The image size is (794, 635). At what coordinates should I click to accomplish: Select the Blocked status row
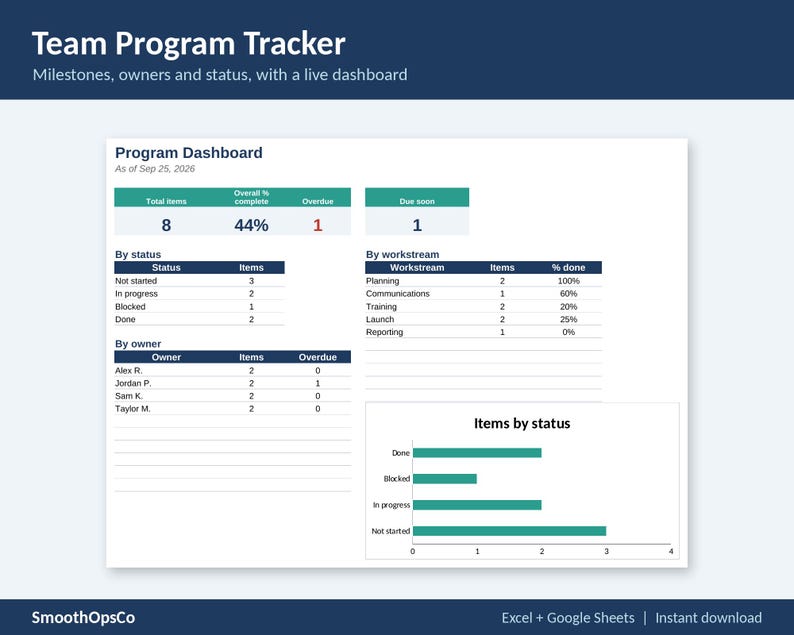coord(200,306)
